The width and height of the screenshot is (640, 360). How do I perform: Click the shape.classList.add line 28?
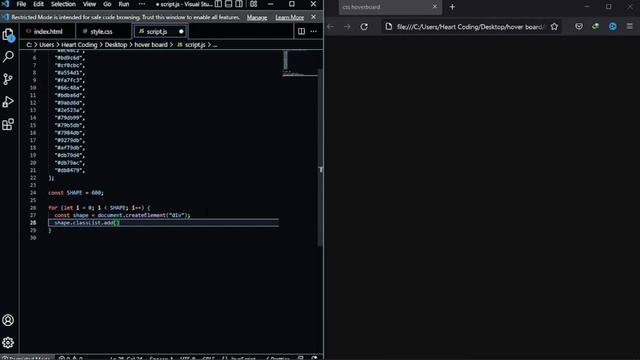pos(87,222)
